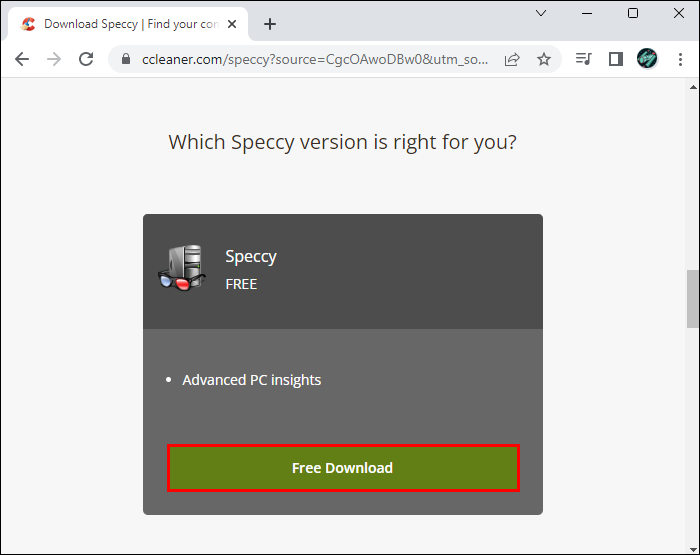Click the Speccy computer logo image
This screenshot has height=555, width=700.
(182, 268)
